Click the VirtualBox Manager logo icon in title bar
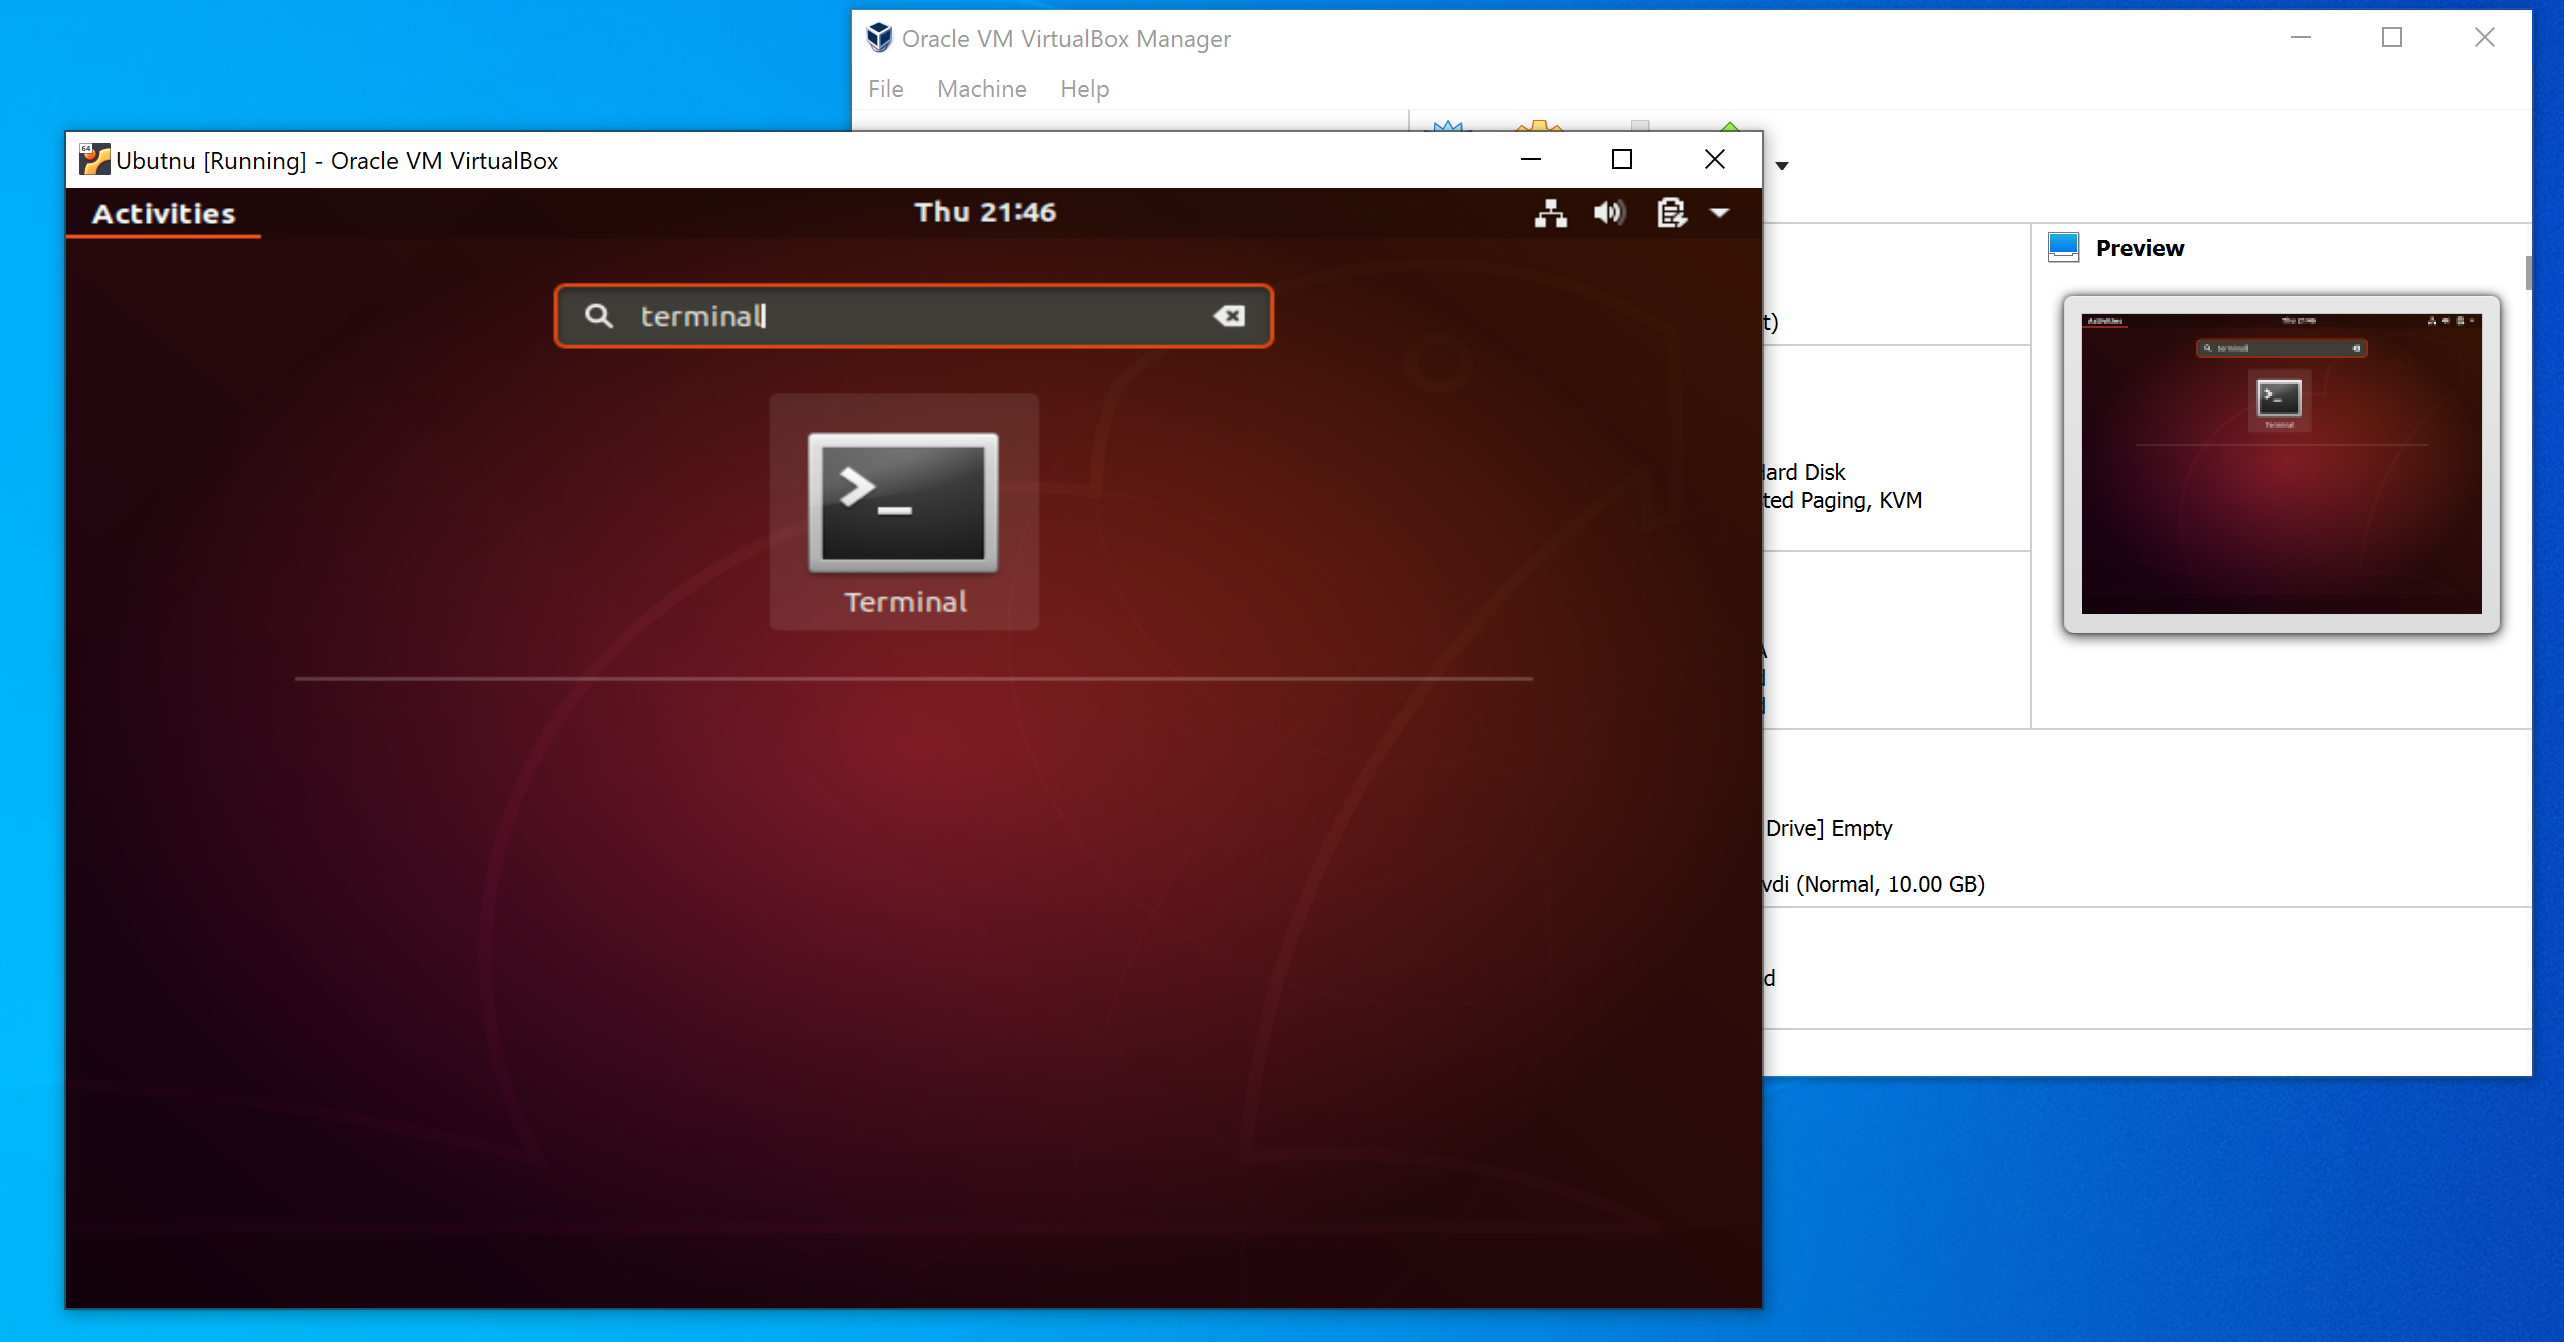Viewport: 2564px width, 1342px height. tap(879, 38)
